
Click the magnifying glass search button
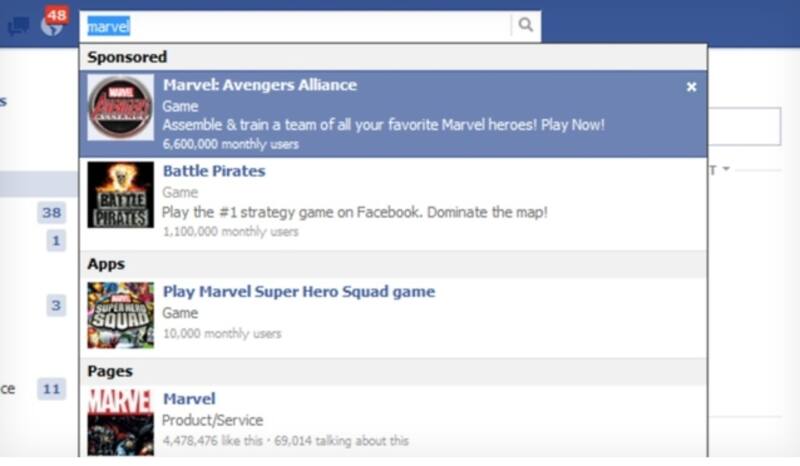[526, 26]
